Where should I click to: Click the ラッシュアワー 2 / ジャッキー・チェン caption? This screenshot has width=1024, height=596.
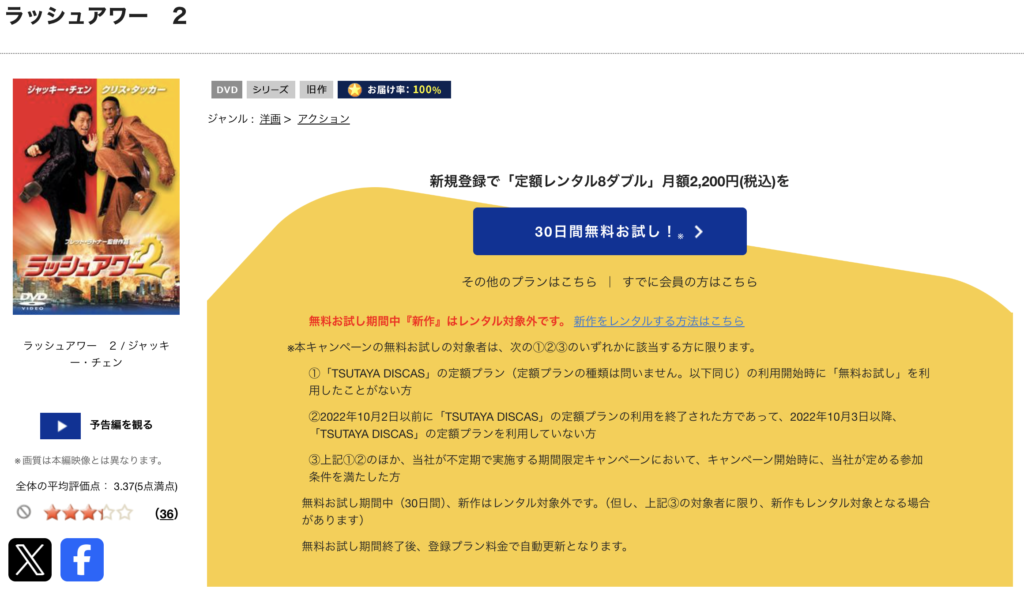[96, 353]
